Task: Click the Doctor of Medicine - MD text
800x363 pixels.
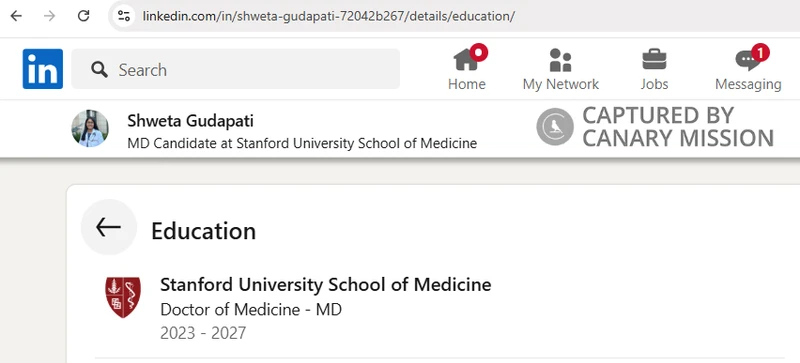Action: 251,309
